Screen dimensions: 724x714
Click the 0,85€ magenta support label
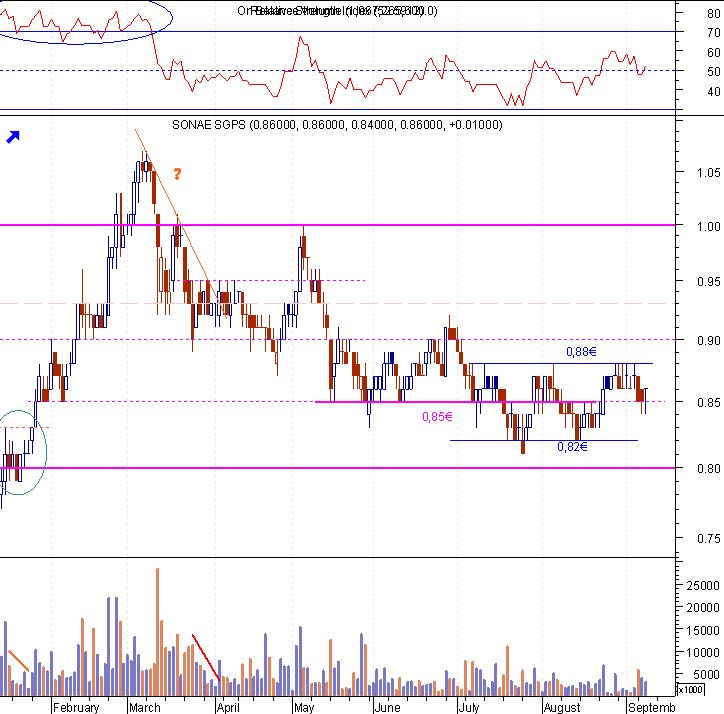coord(437,417)
